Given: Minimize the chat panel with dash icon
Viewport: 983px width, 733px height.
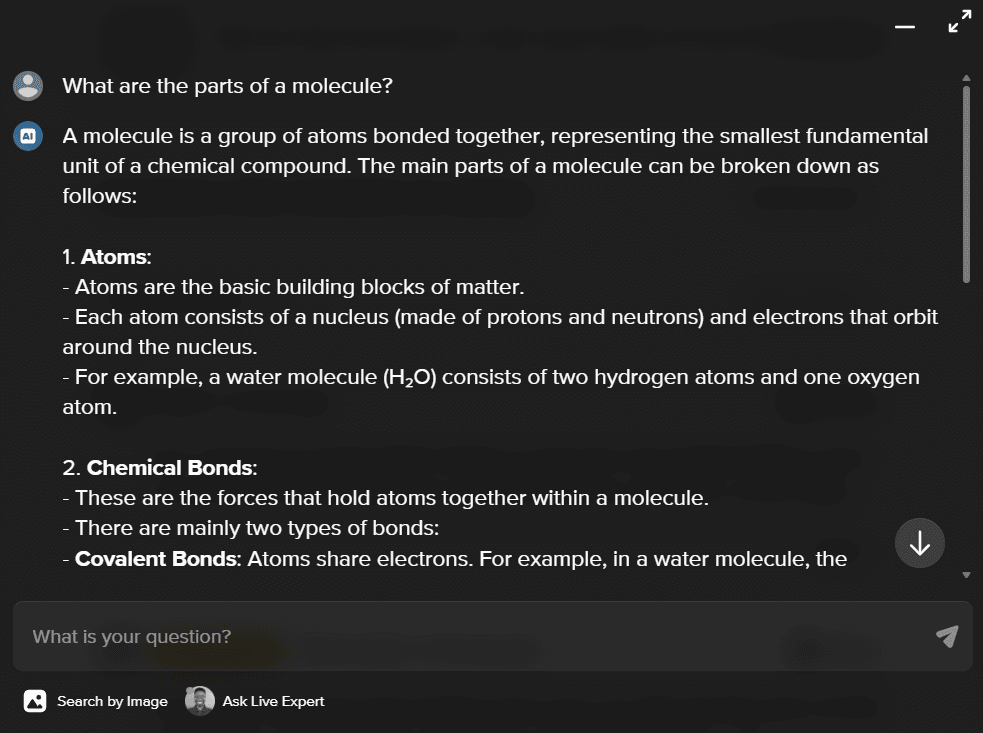Looking at the screenshot, I should coord(905,27).
